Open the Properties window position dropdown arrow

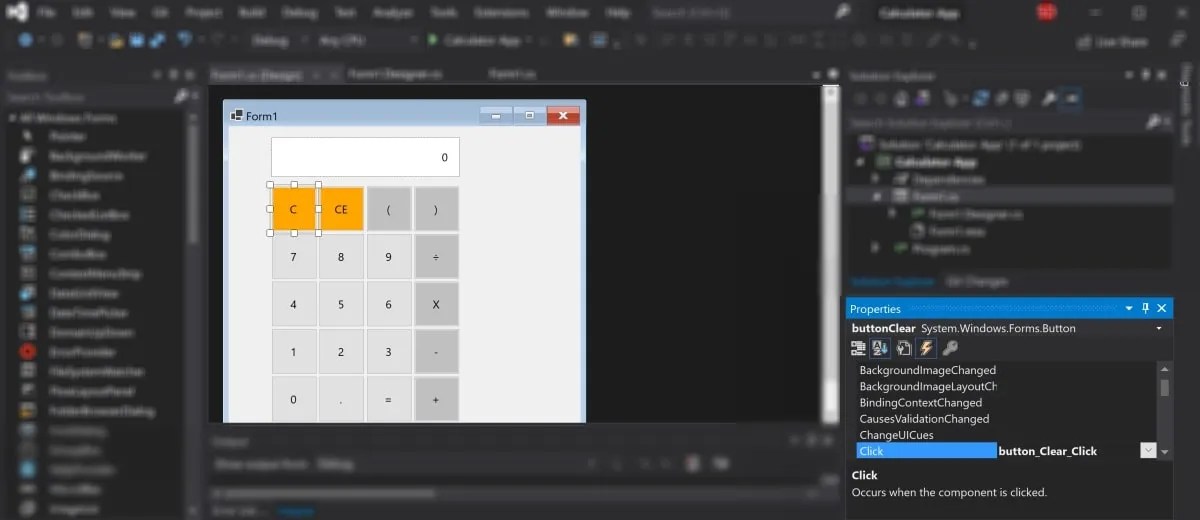coord(1129,309)
